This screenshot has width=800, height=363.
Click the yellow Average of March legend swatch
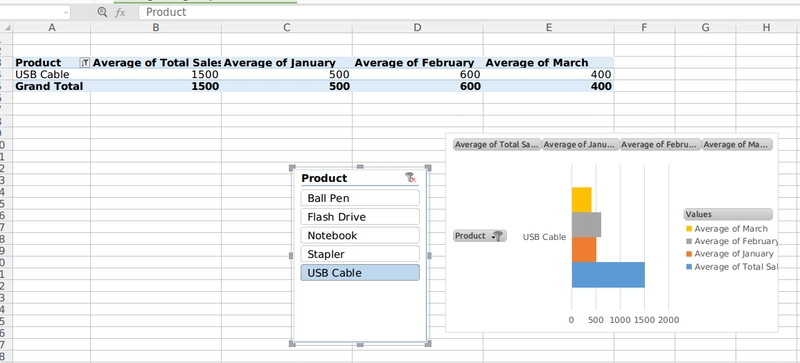(689, 229)
